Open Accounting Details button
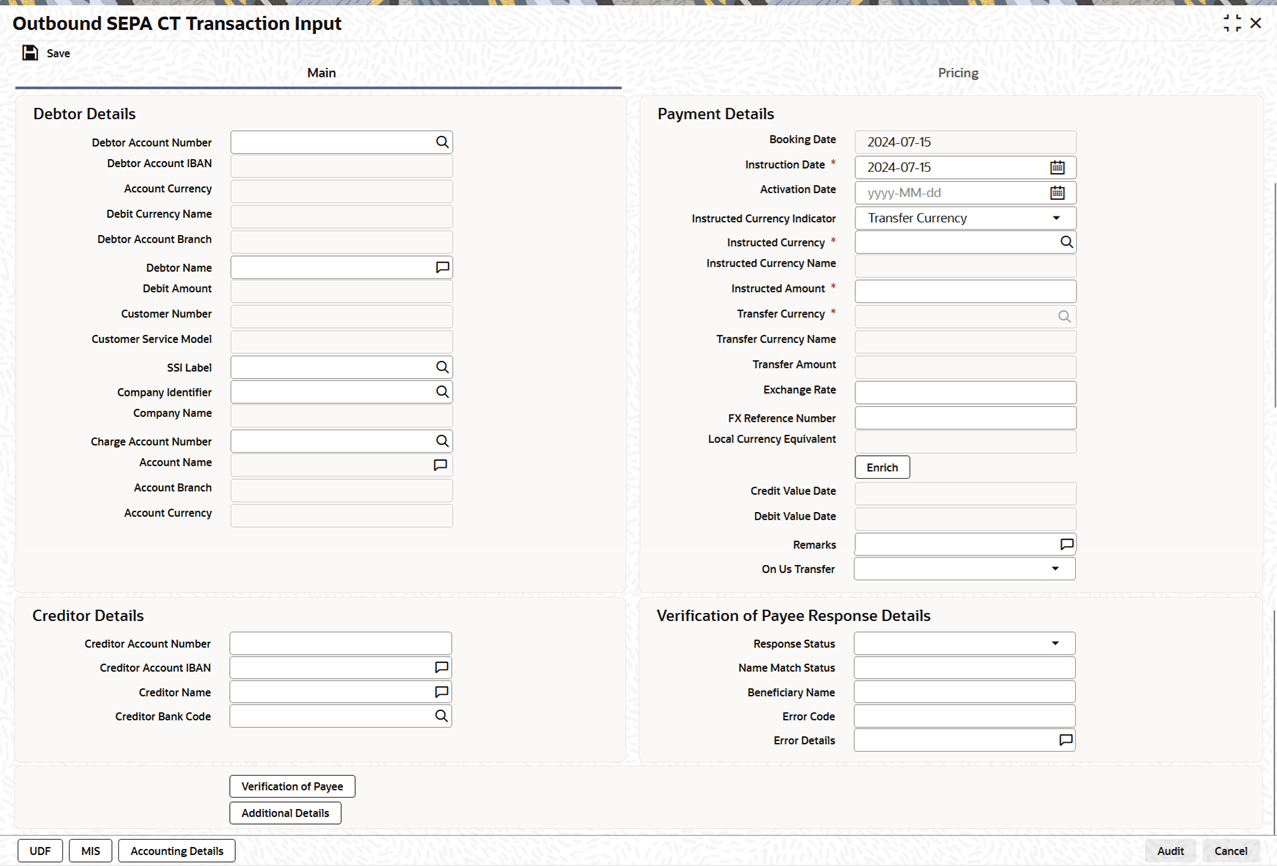 177,851
